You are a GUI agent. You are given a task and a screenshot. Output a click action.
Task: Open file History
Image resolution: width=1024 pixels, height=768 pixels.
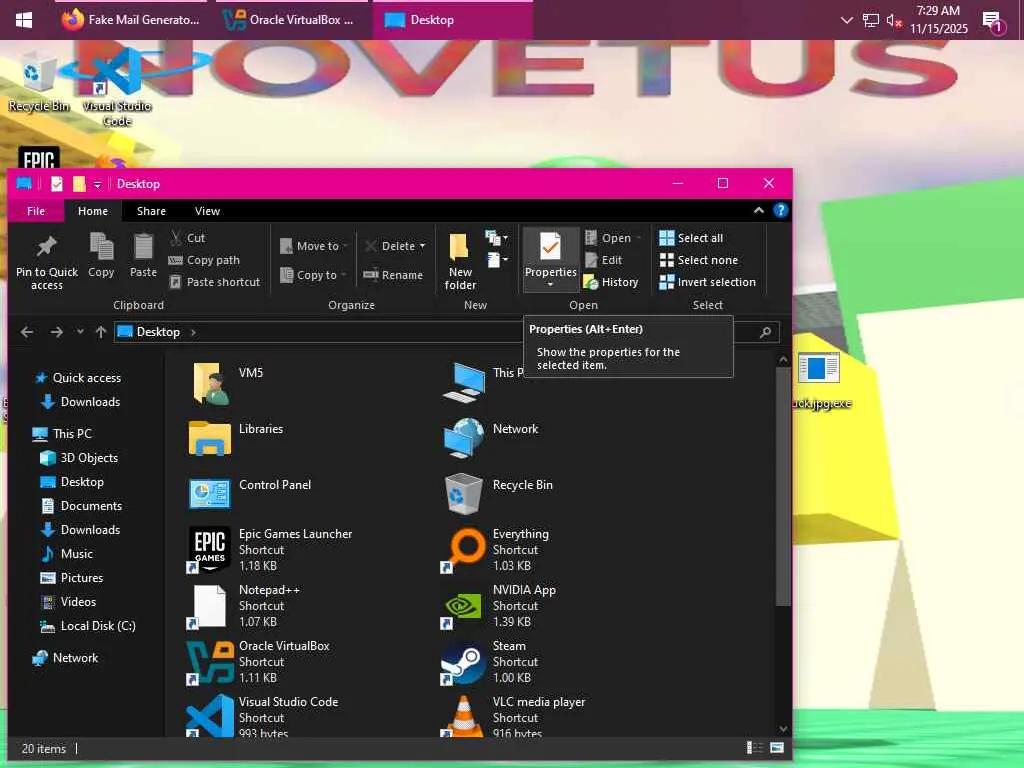click(611, 282)
